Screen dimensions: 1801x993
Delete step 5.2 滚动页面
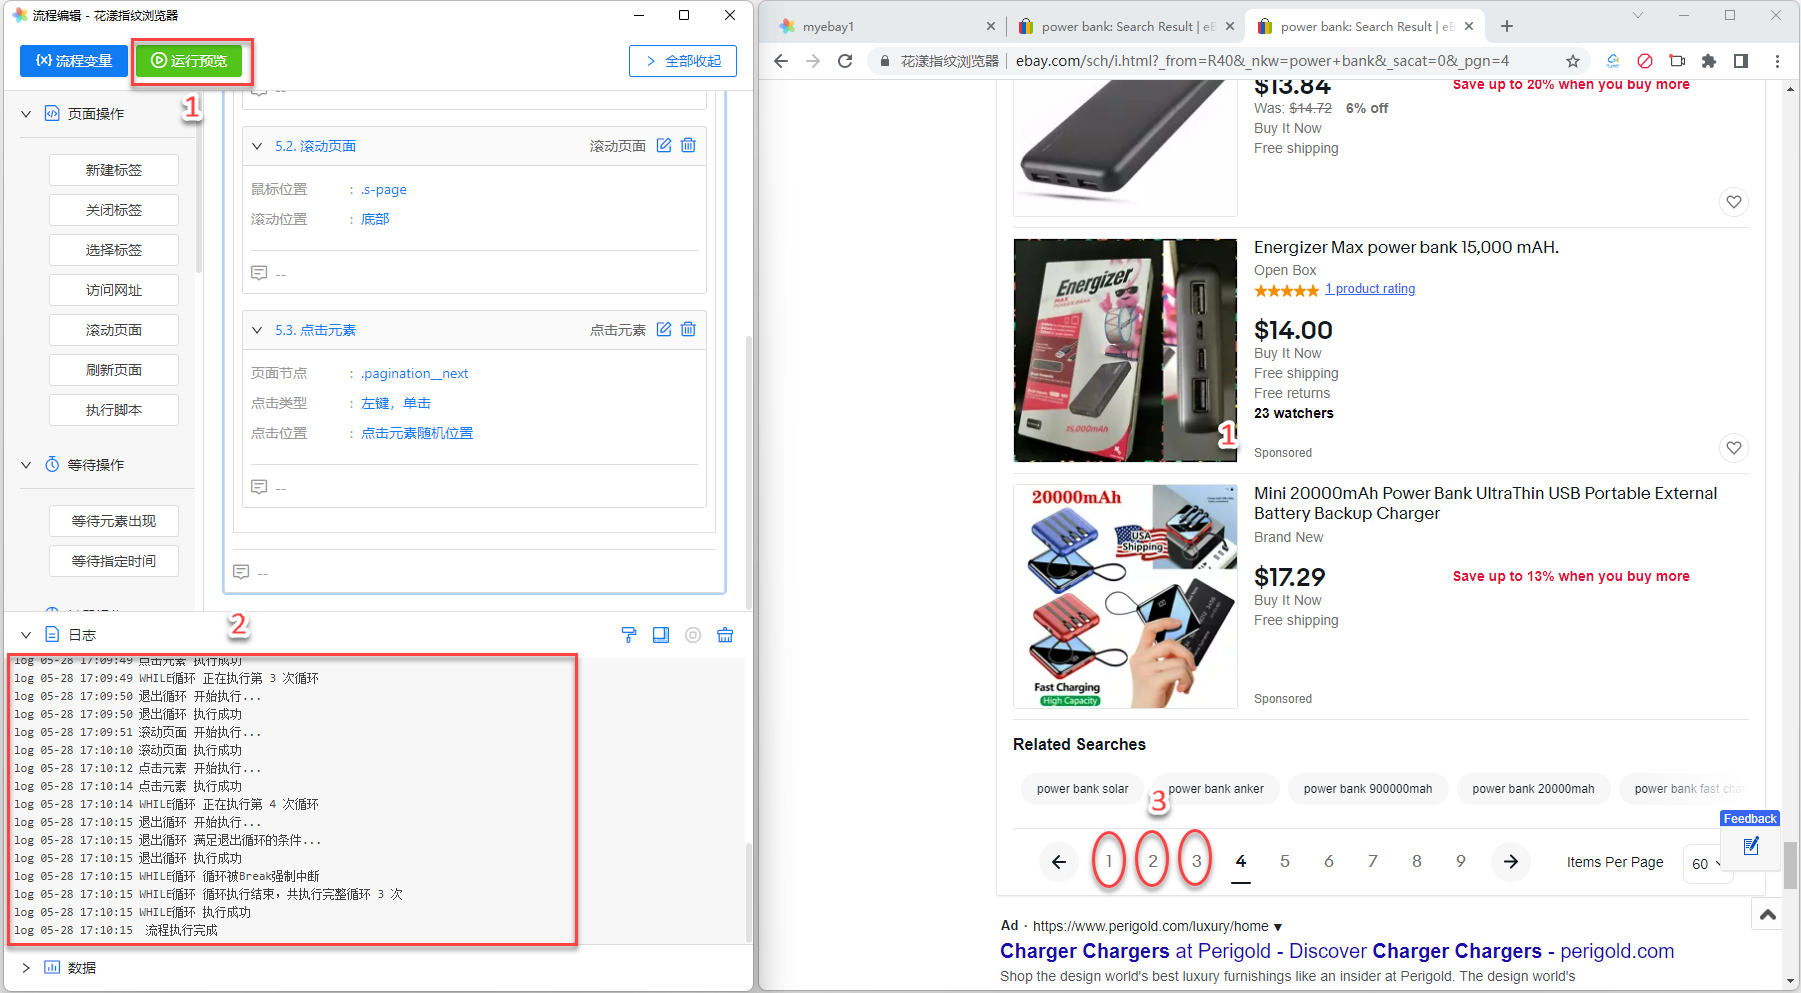coord(688,145)
